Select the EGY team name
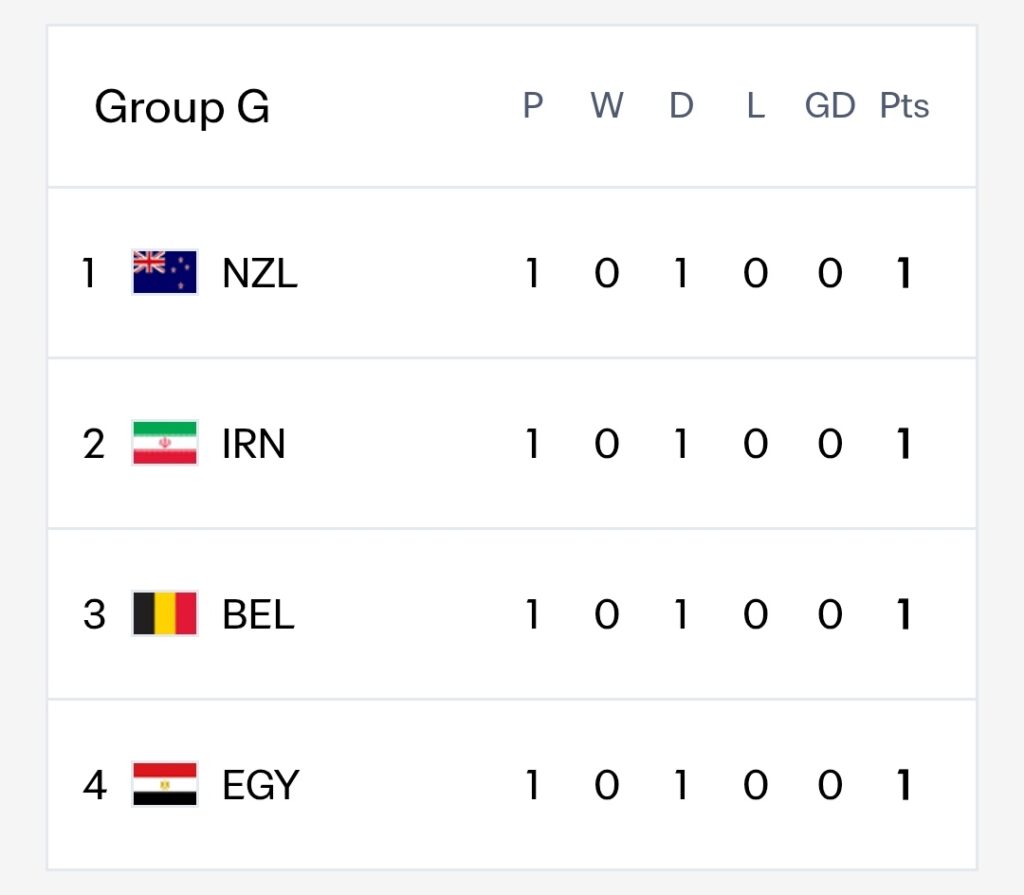The image size is (1024, 895). pyautogui.click(x=261, y=785)
